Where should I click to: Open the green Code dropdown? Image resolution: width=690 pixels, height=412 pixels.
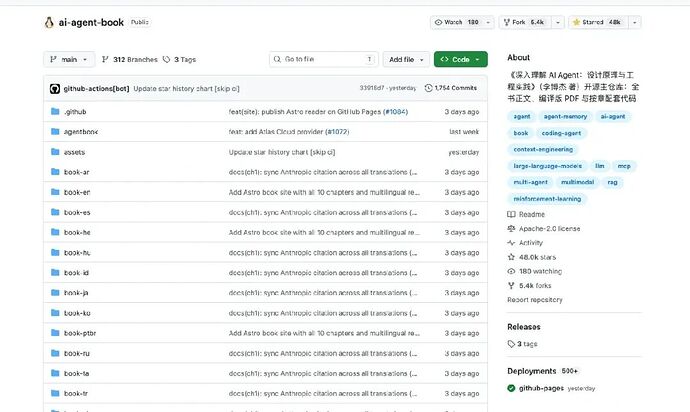pyautogui.click(x=461, y=59)
